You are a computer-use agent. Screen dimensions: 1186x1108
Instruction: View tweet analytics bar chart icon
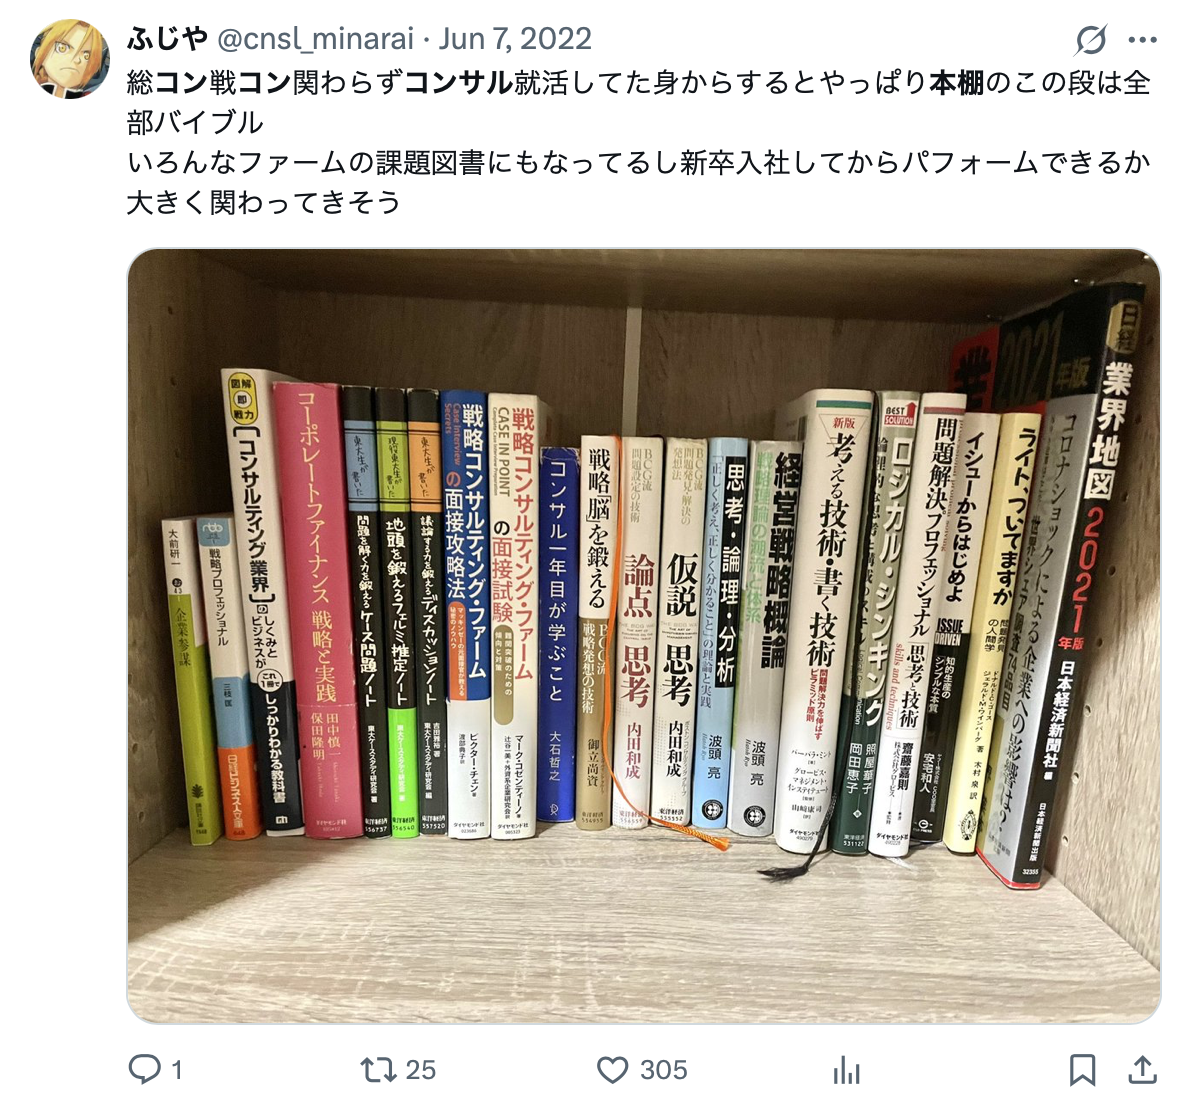click(x=847, y=1069)
